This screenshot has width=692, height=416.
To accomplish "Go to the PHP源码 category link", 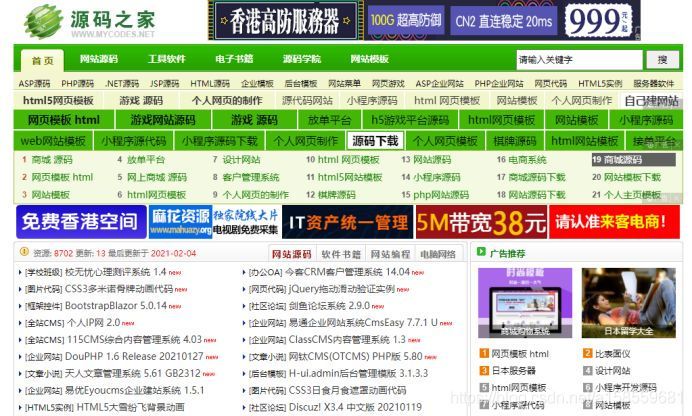I will coord(78,83).
